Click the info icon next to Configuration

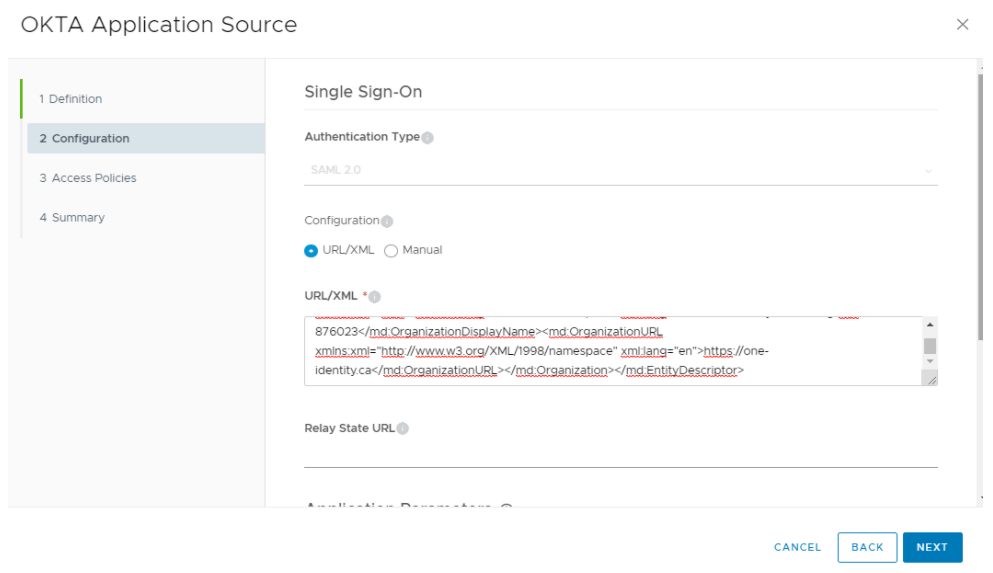pos(387,221)
